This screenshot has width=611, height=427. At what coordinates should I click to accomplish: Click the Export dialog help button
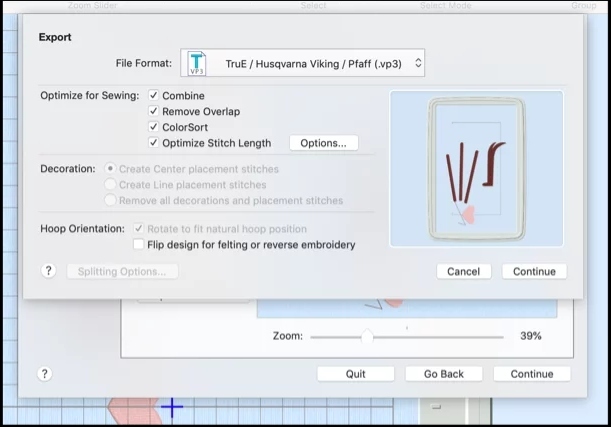[x=48, y=271]
